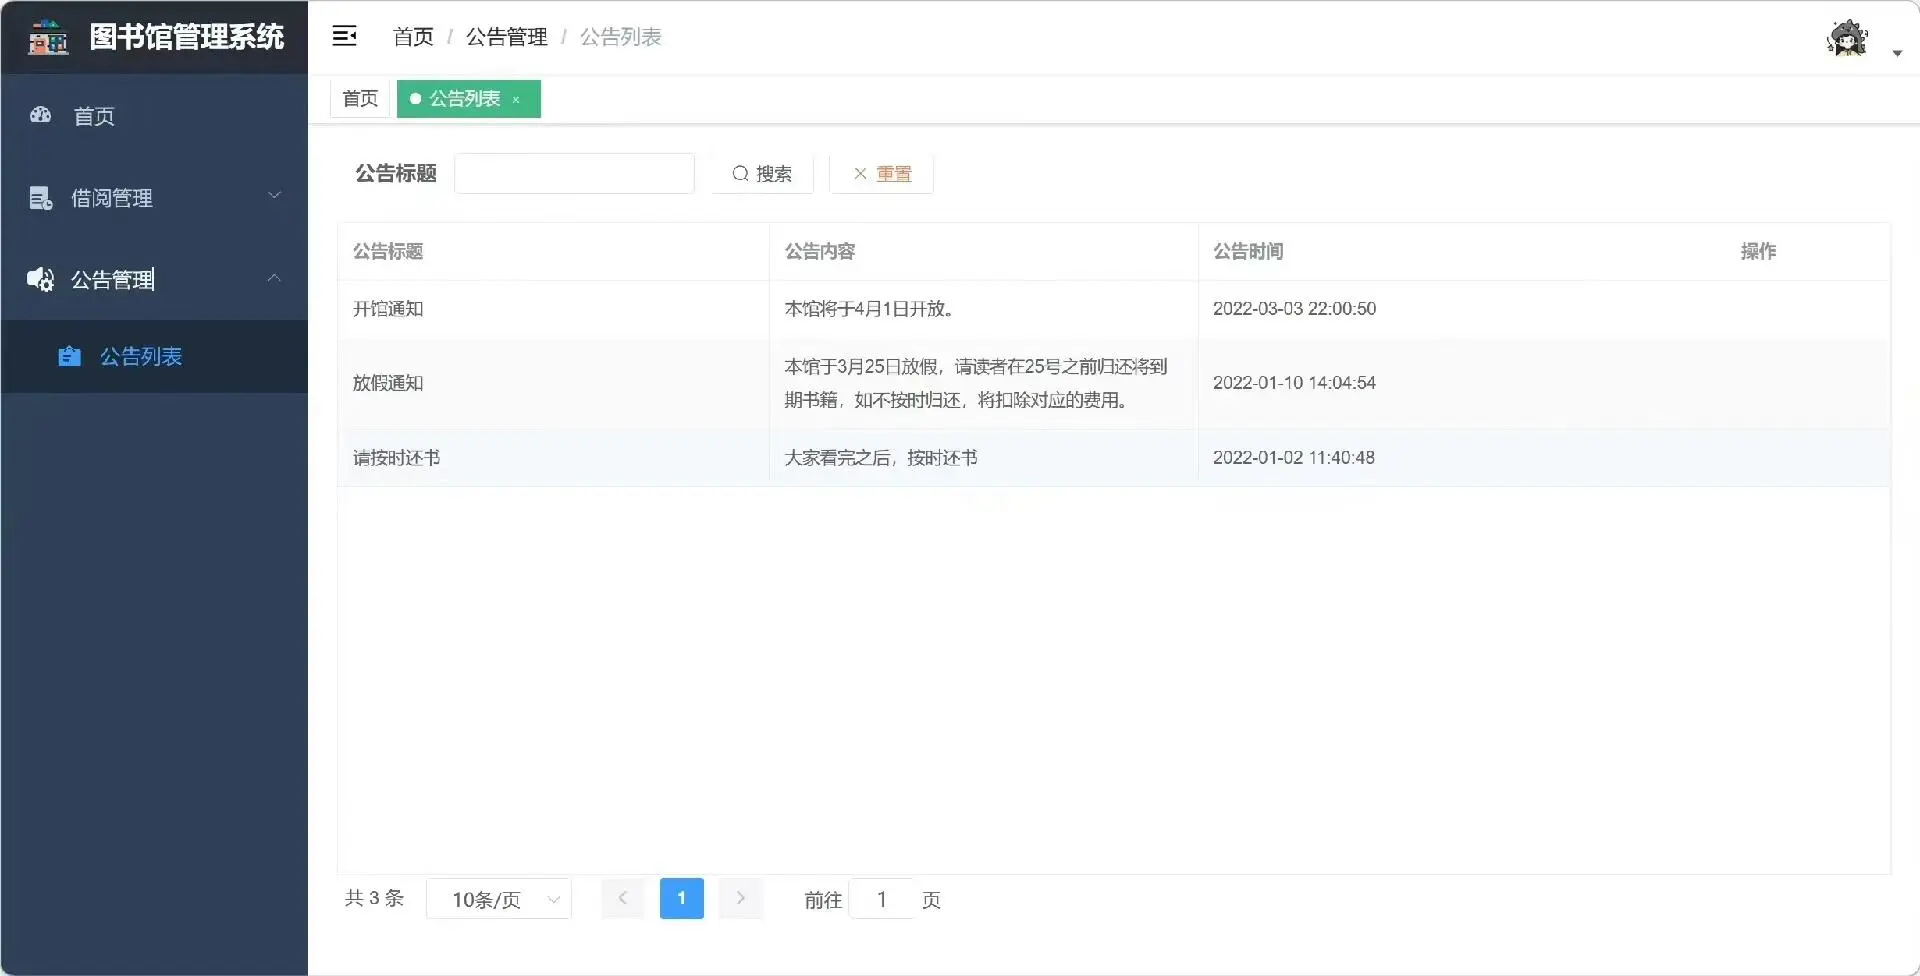Collapse the 公告管理 menu section
This screenshot has height=976, width=1920.
275,278
